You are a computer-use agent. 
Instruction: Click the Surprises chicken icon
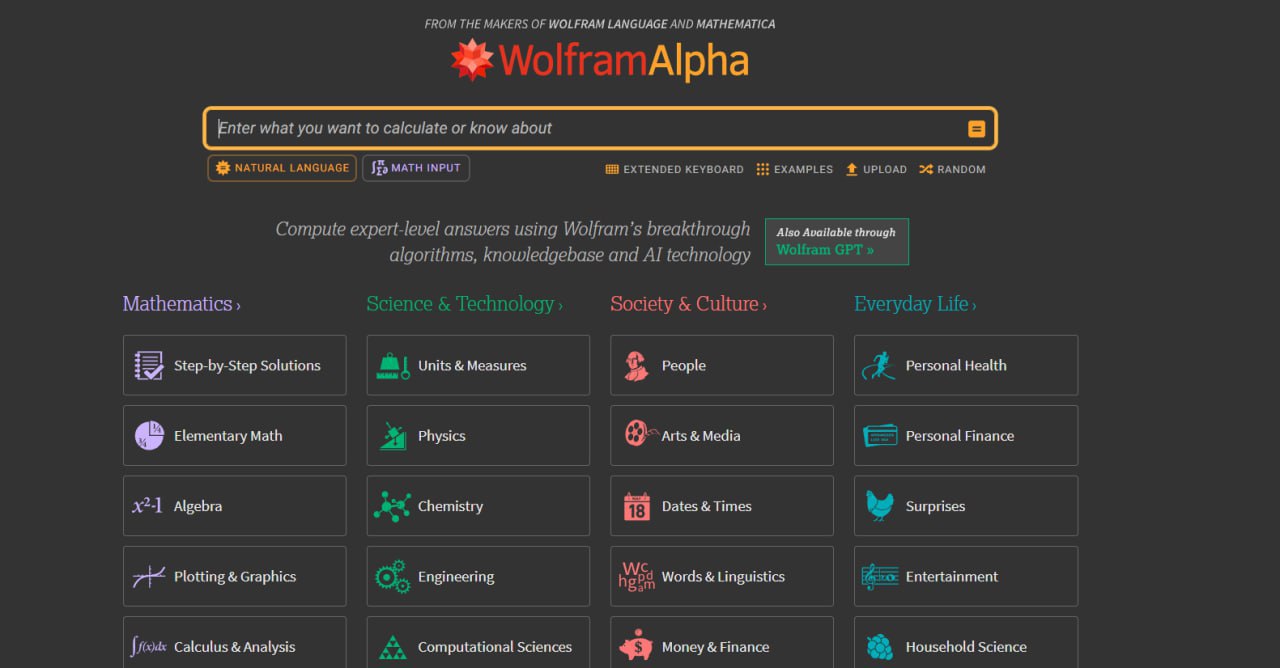click(880, 506)
